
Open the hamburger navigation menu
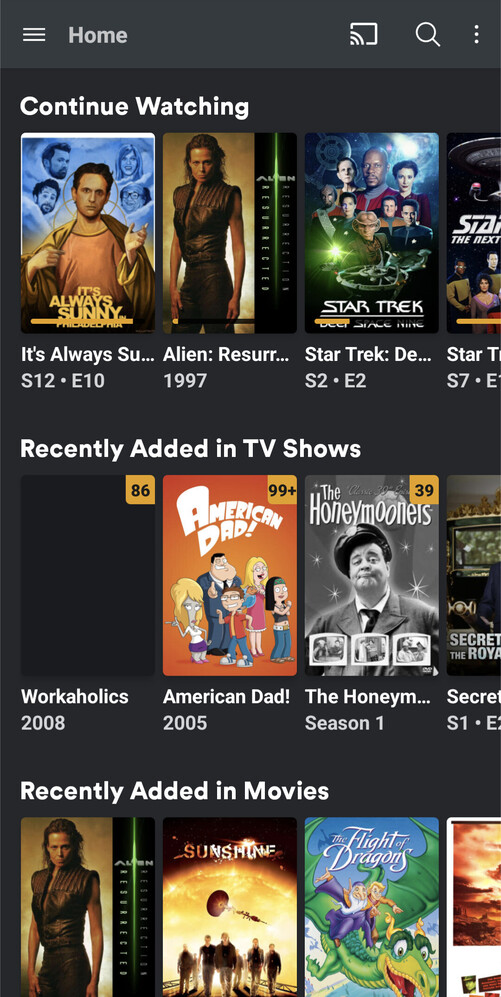pos(34,34)
